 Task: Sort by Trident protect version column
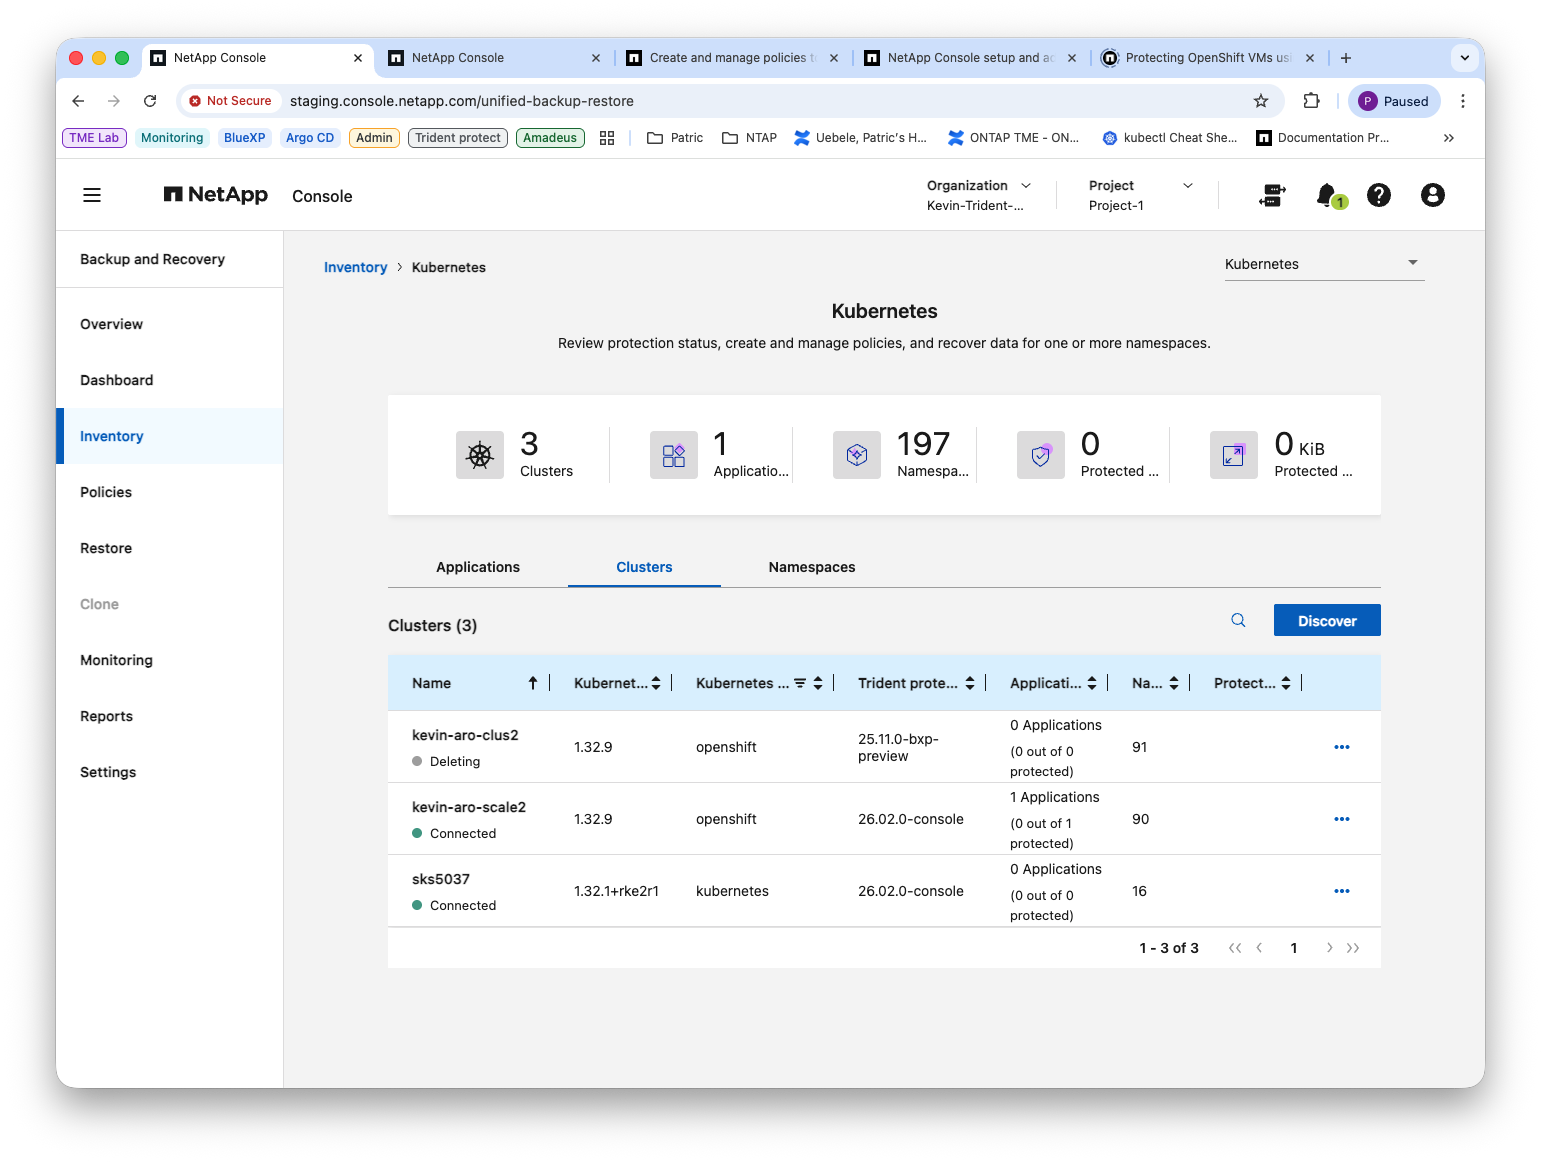click(970, 683)
